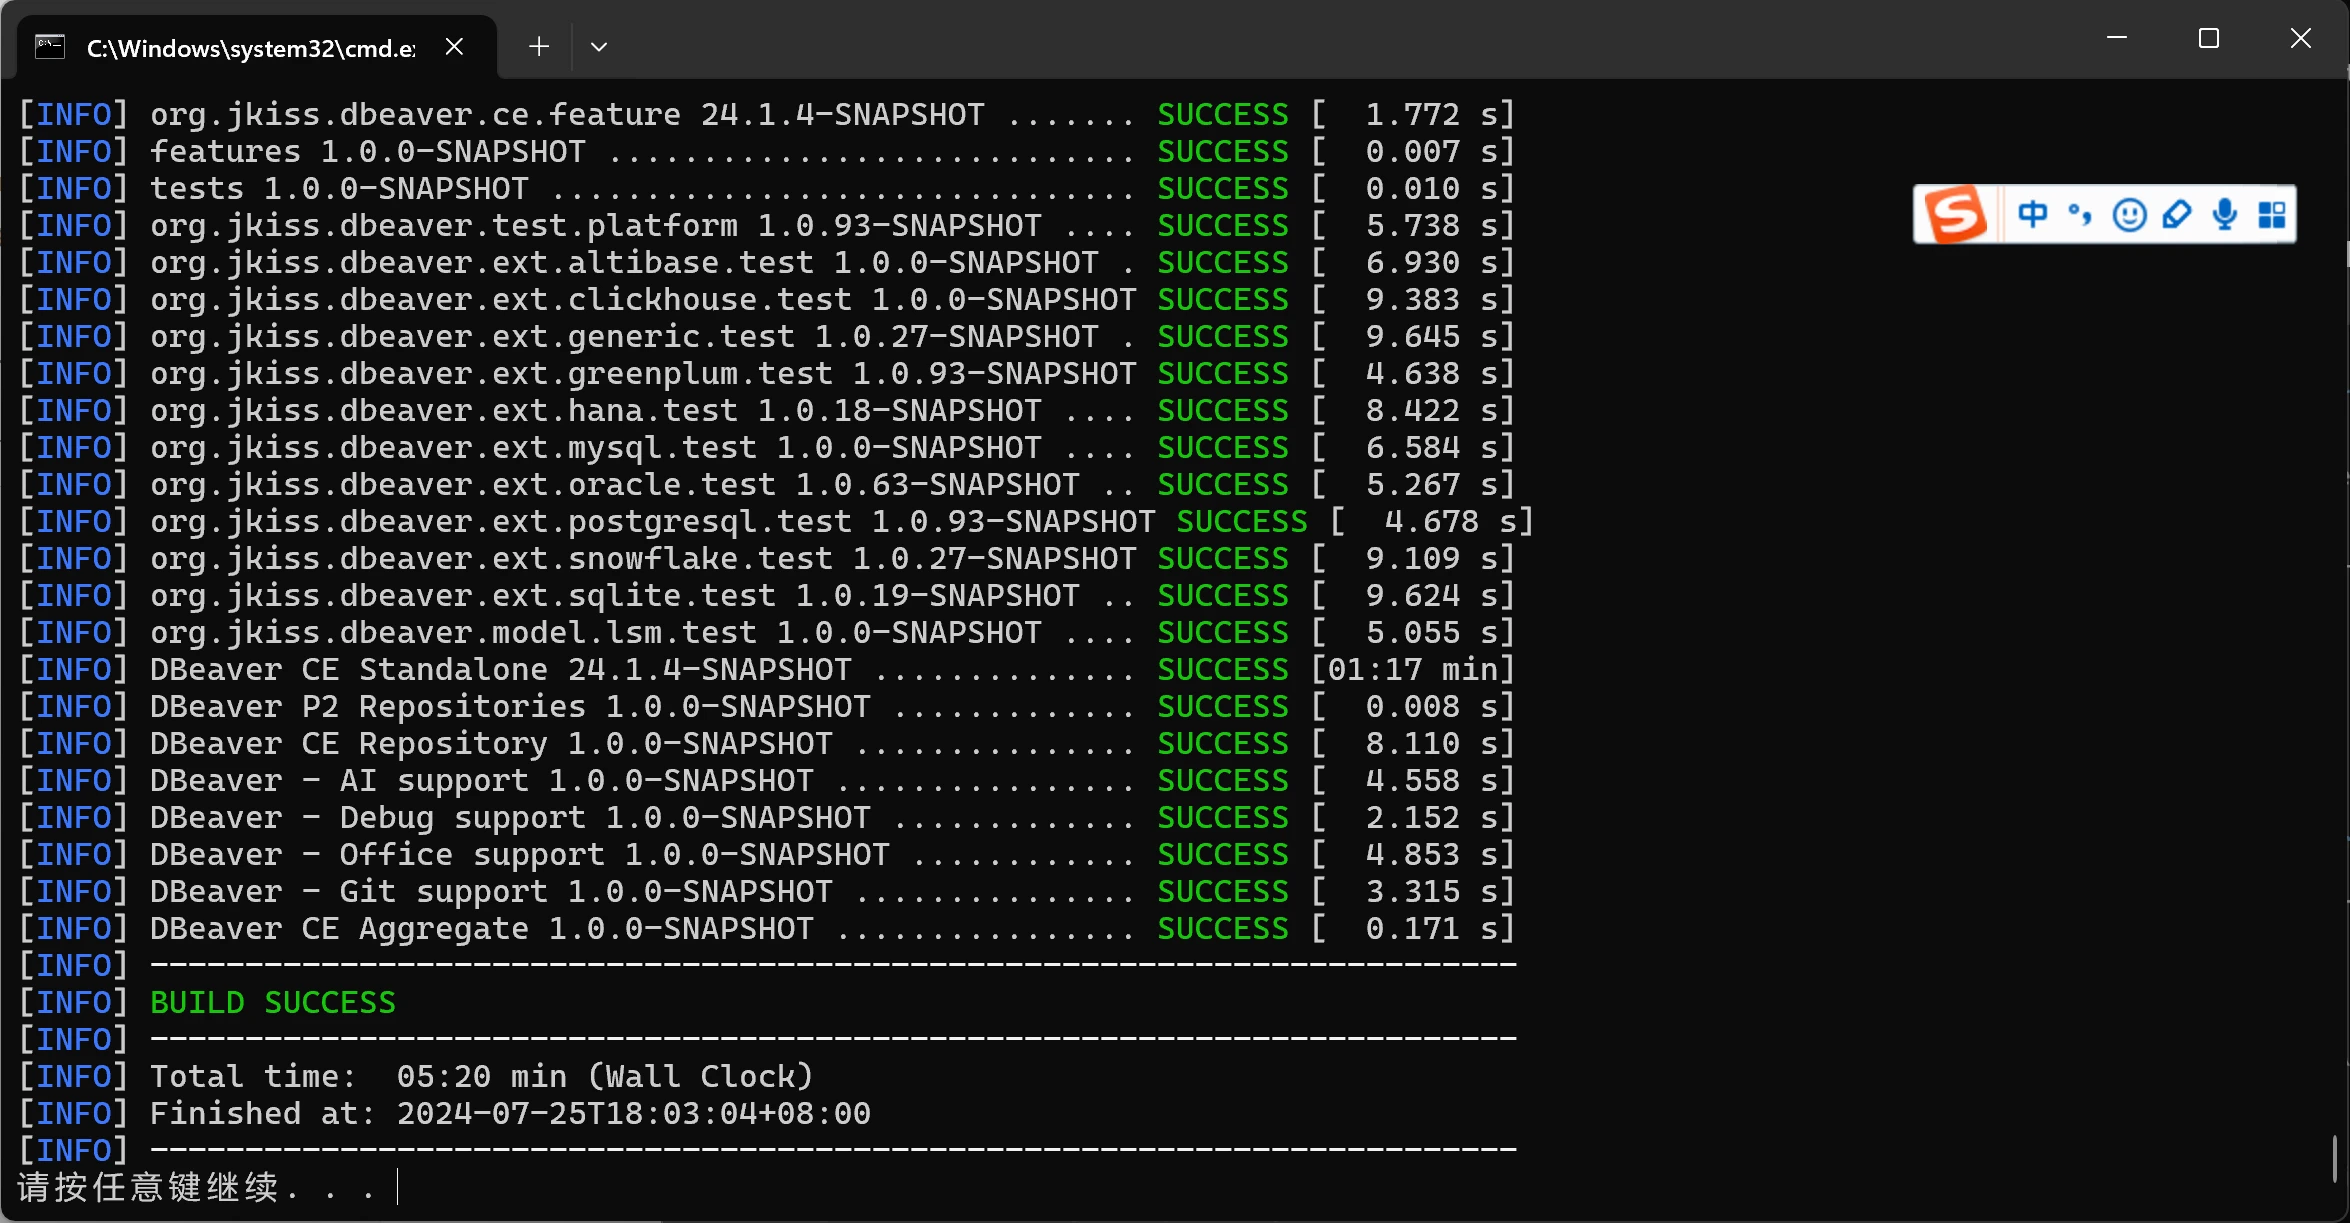Click the Total time 05:20 min line
Image resolution: width=2350 pixels, height=1223 pixels.
coord(480,1077)
